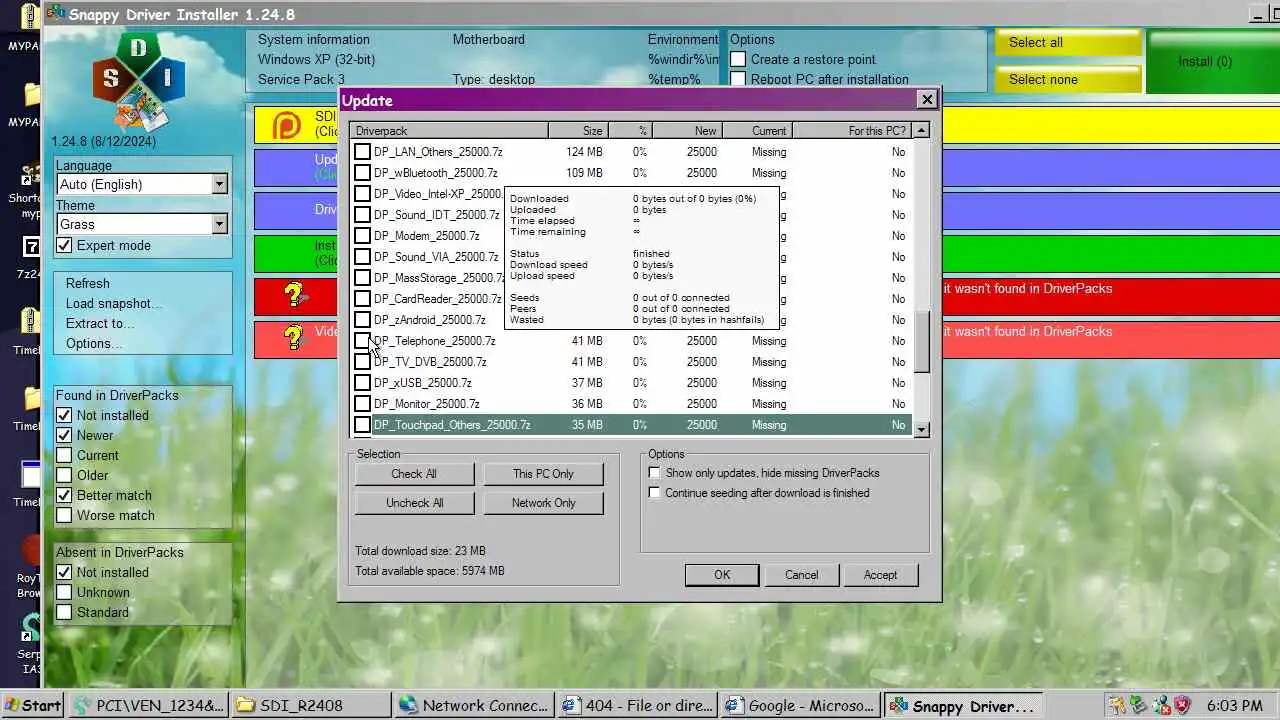Check the DP_Monitor_25000.7z checkbox
Image resolution: width=1280 pixels, height=720 pixels.
point(362,404)
